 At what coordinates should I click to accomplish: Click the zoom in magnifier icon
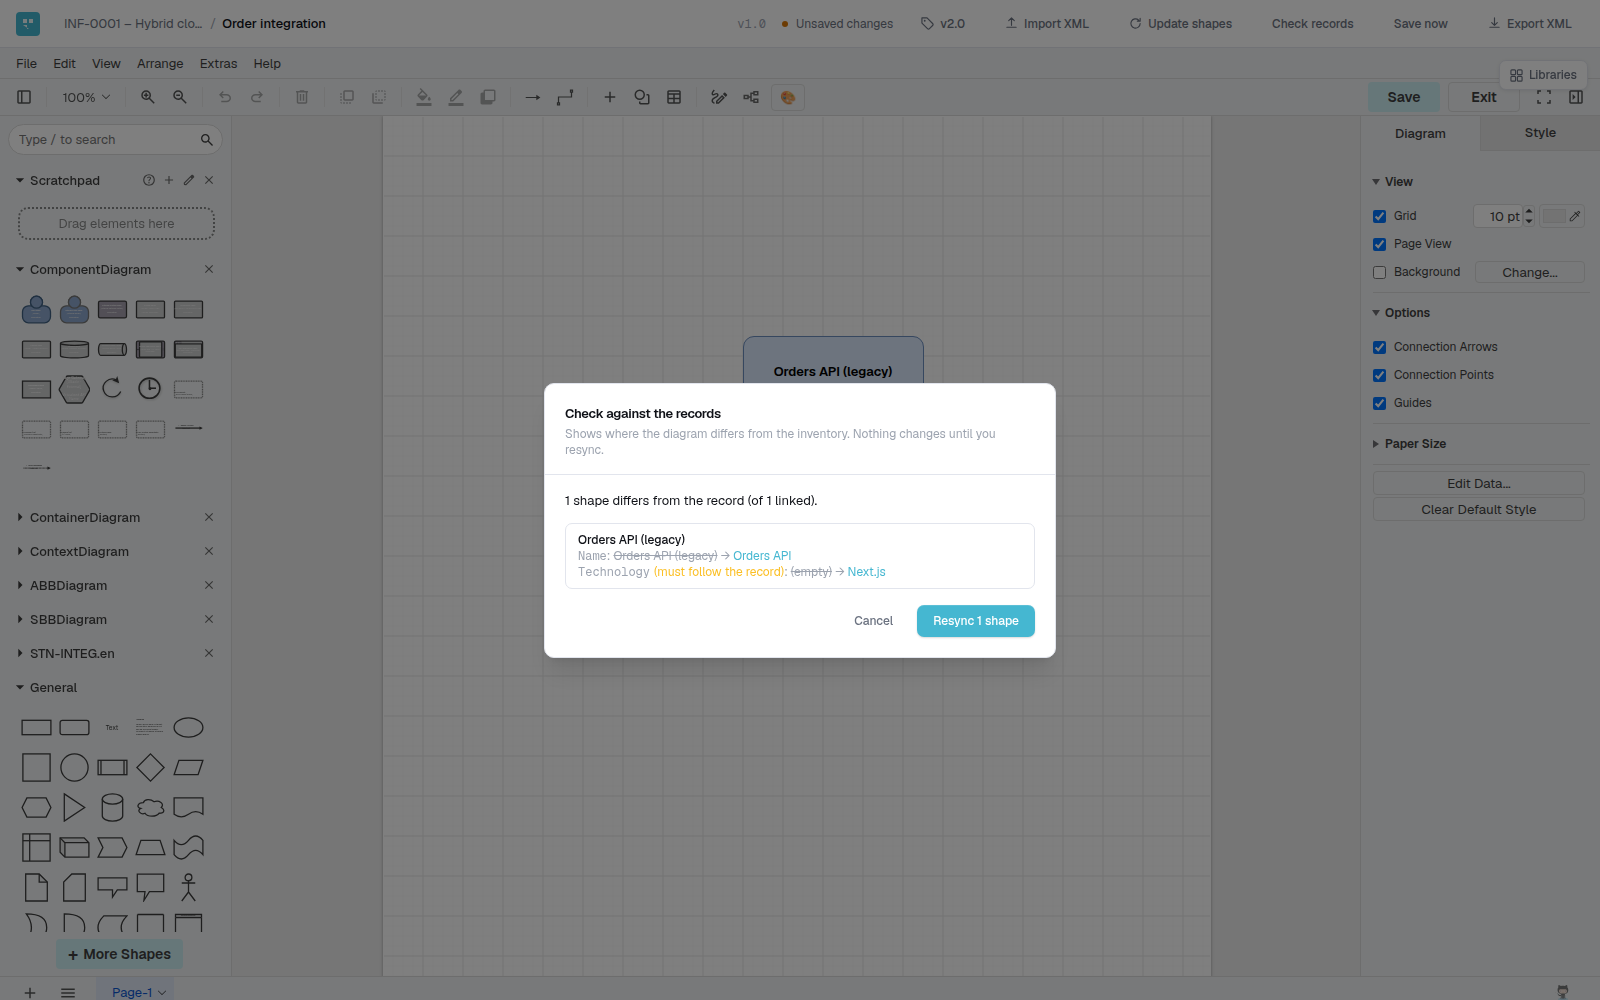pyautogui.click(x=147, y=97)
